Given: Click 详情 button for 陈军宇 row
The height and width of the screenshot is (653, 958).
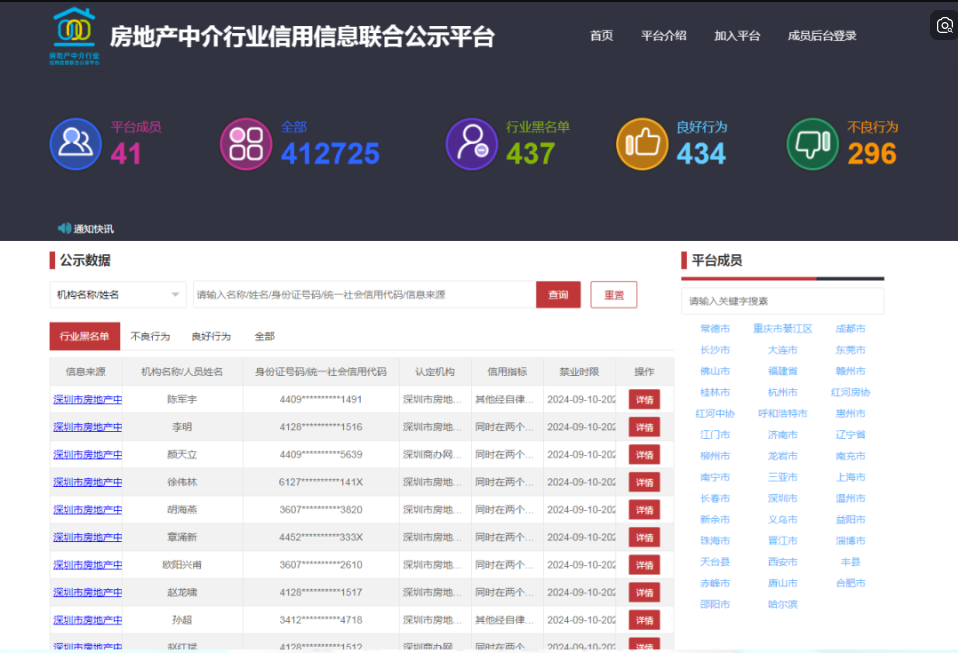Looking at the screenshot, I should (644, 400).
